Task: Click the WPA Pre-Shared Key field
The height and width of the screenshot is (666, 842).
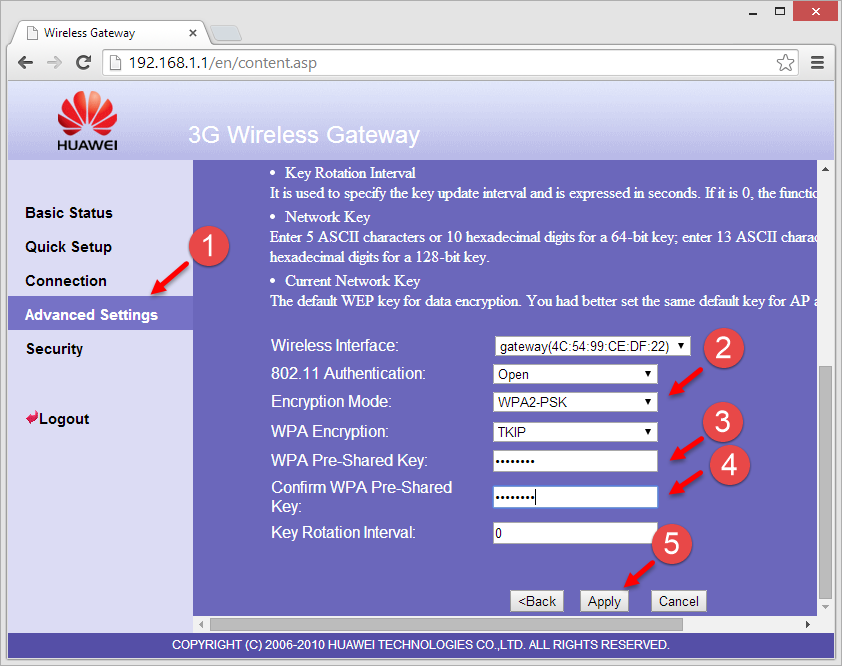Action: (575, 461)
